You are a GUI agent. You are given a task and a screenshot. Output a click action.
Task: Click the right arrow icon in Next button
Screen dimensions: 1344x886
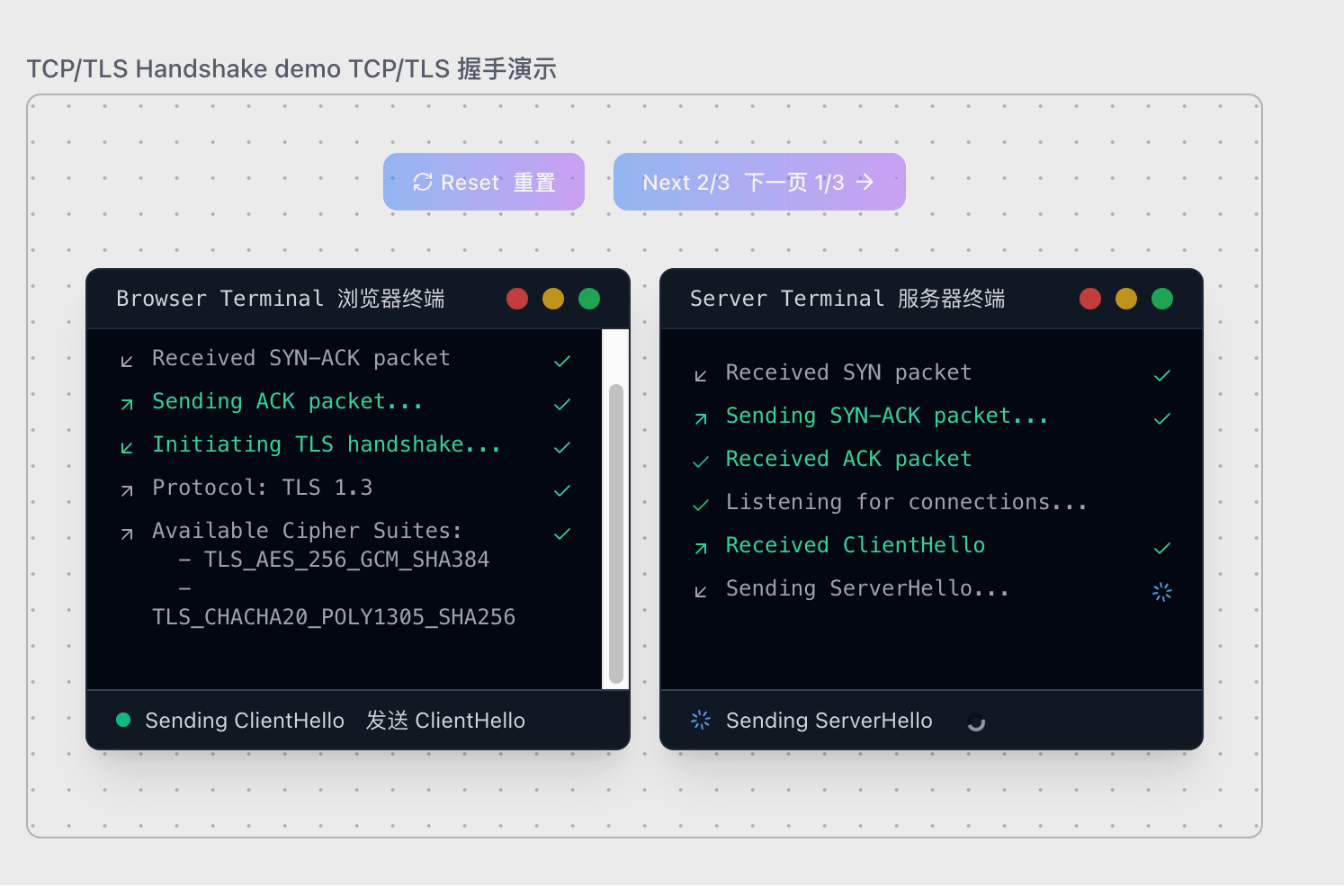[866, 182]
